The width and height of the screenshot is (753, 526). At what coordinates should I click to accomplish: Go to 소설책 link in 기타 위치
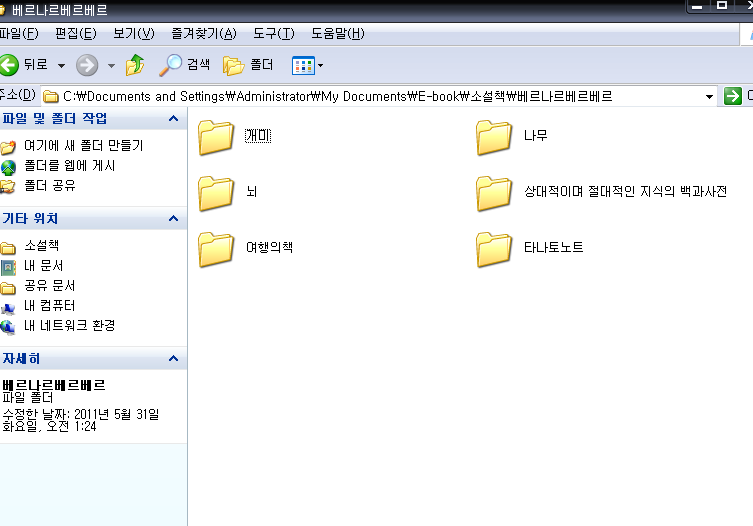click(42, 245)
